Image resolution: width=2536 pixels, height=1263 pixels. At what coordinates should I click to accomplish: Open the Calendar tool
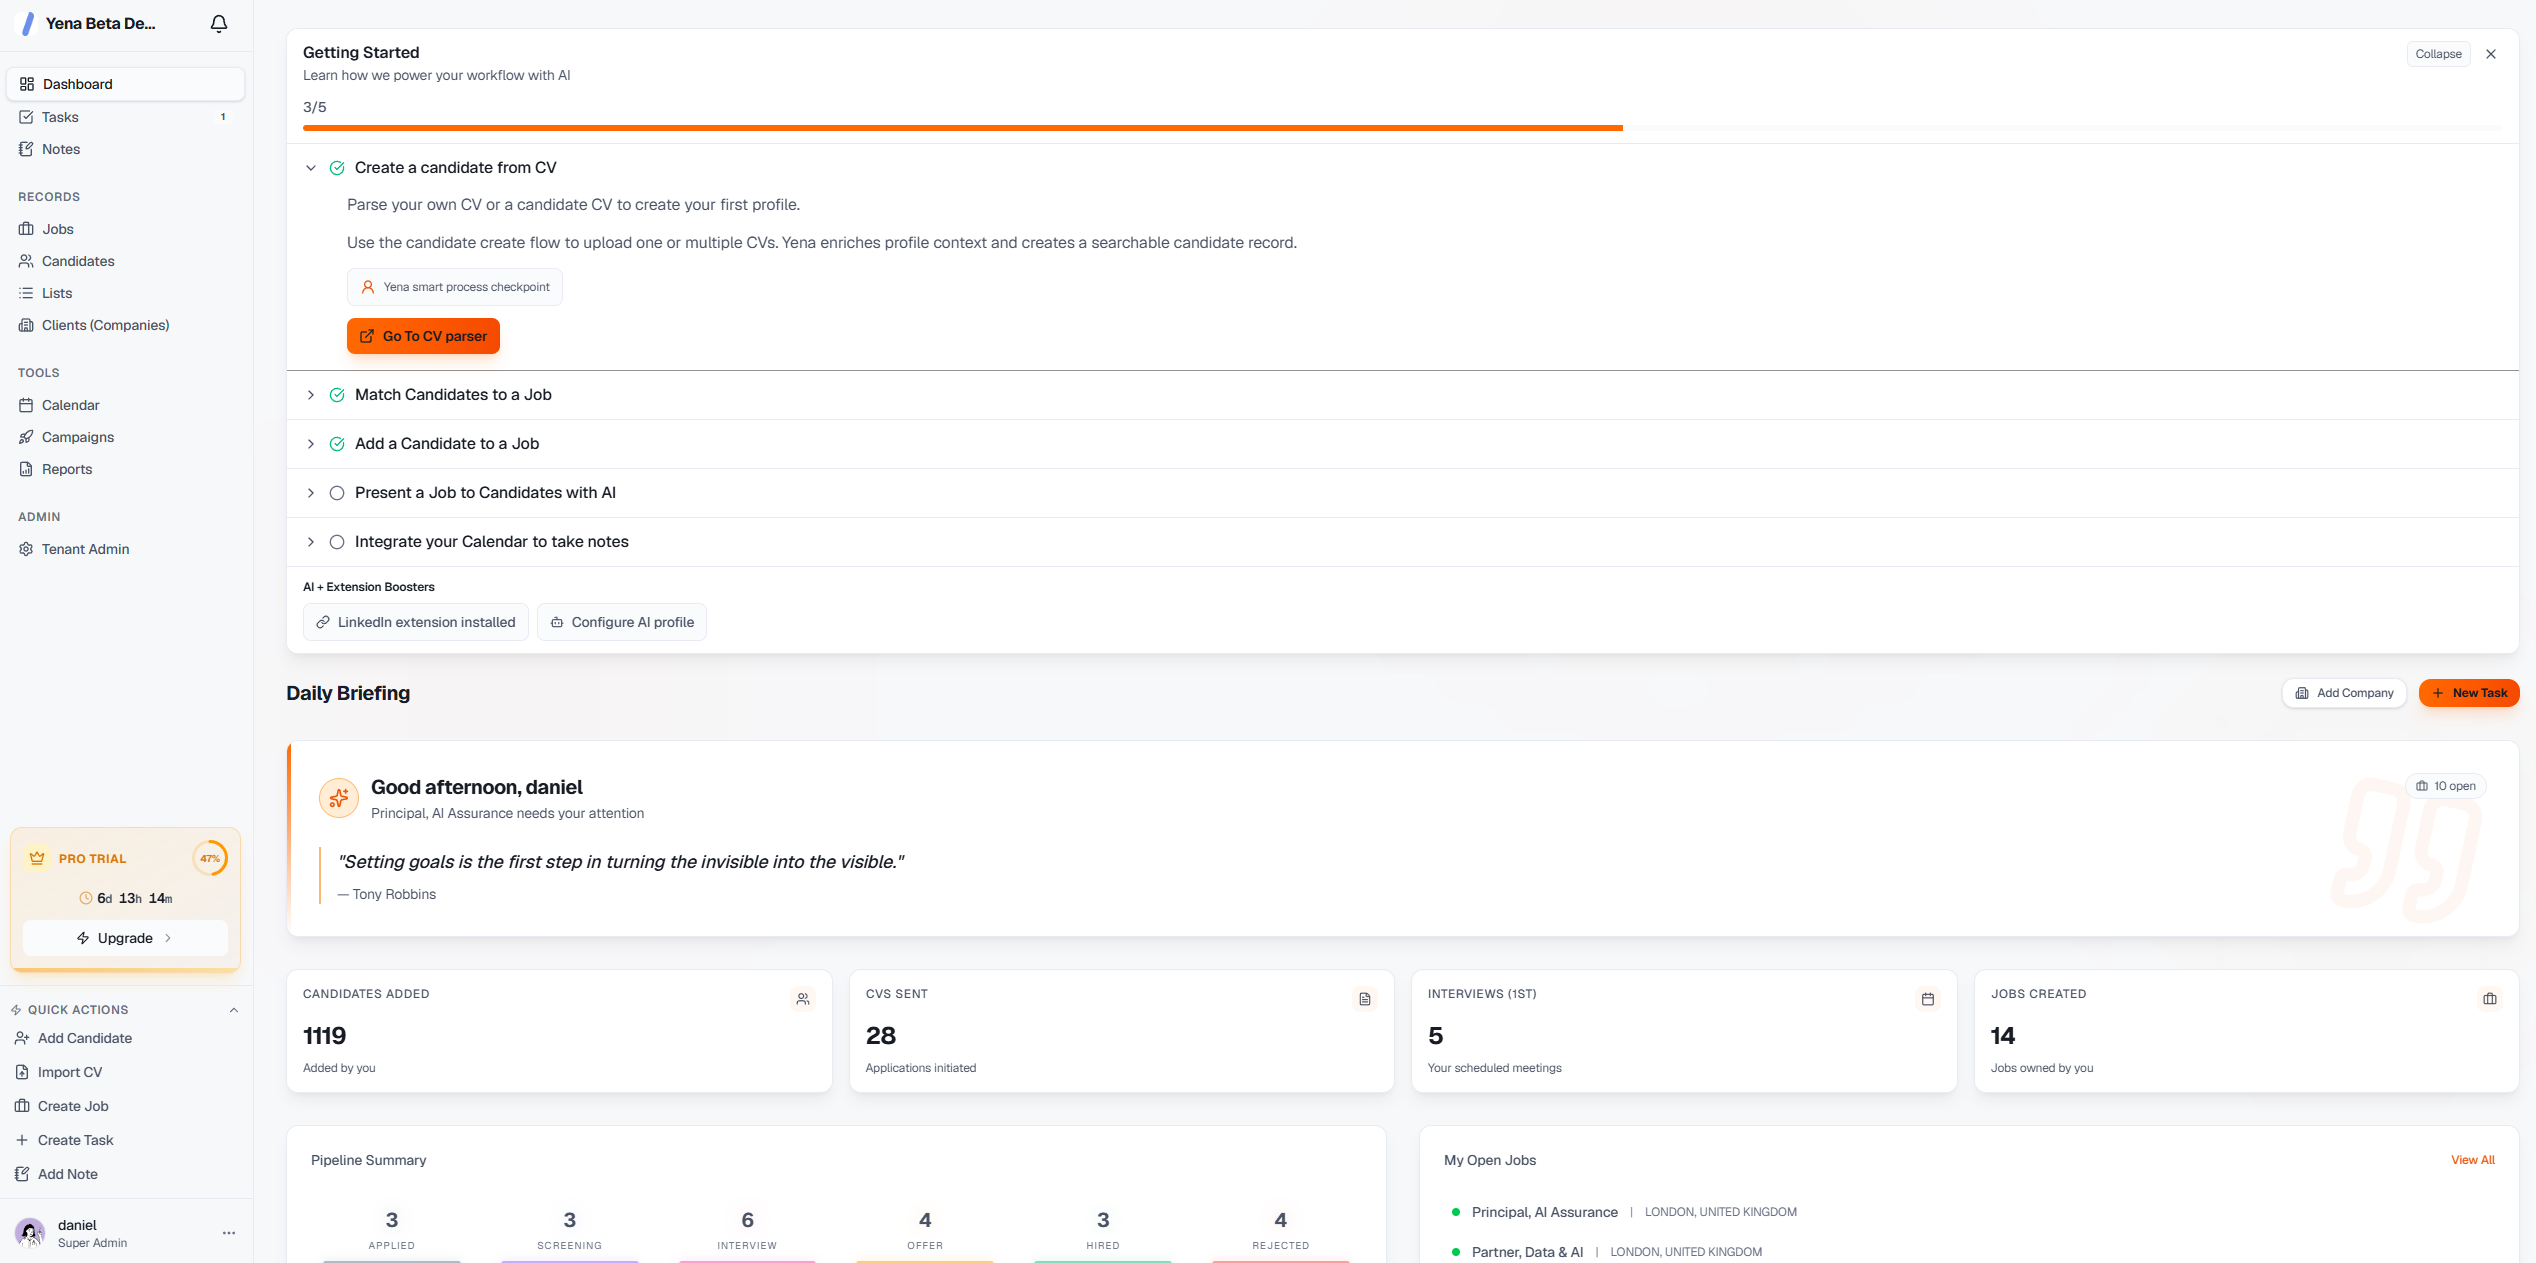point(126,405)
